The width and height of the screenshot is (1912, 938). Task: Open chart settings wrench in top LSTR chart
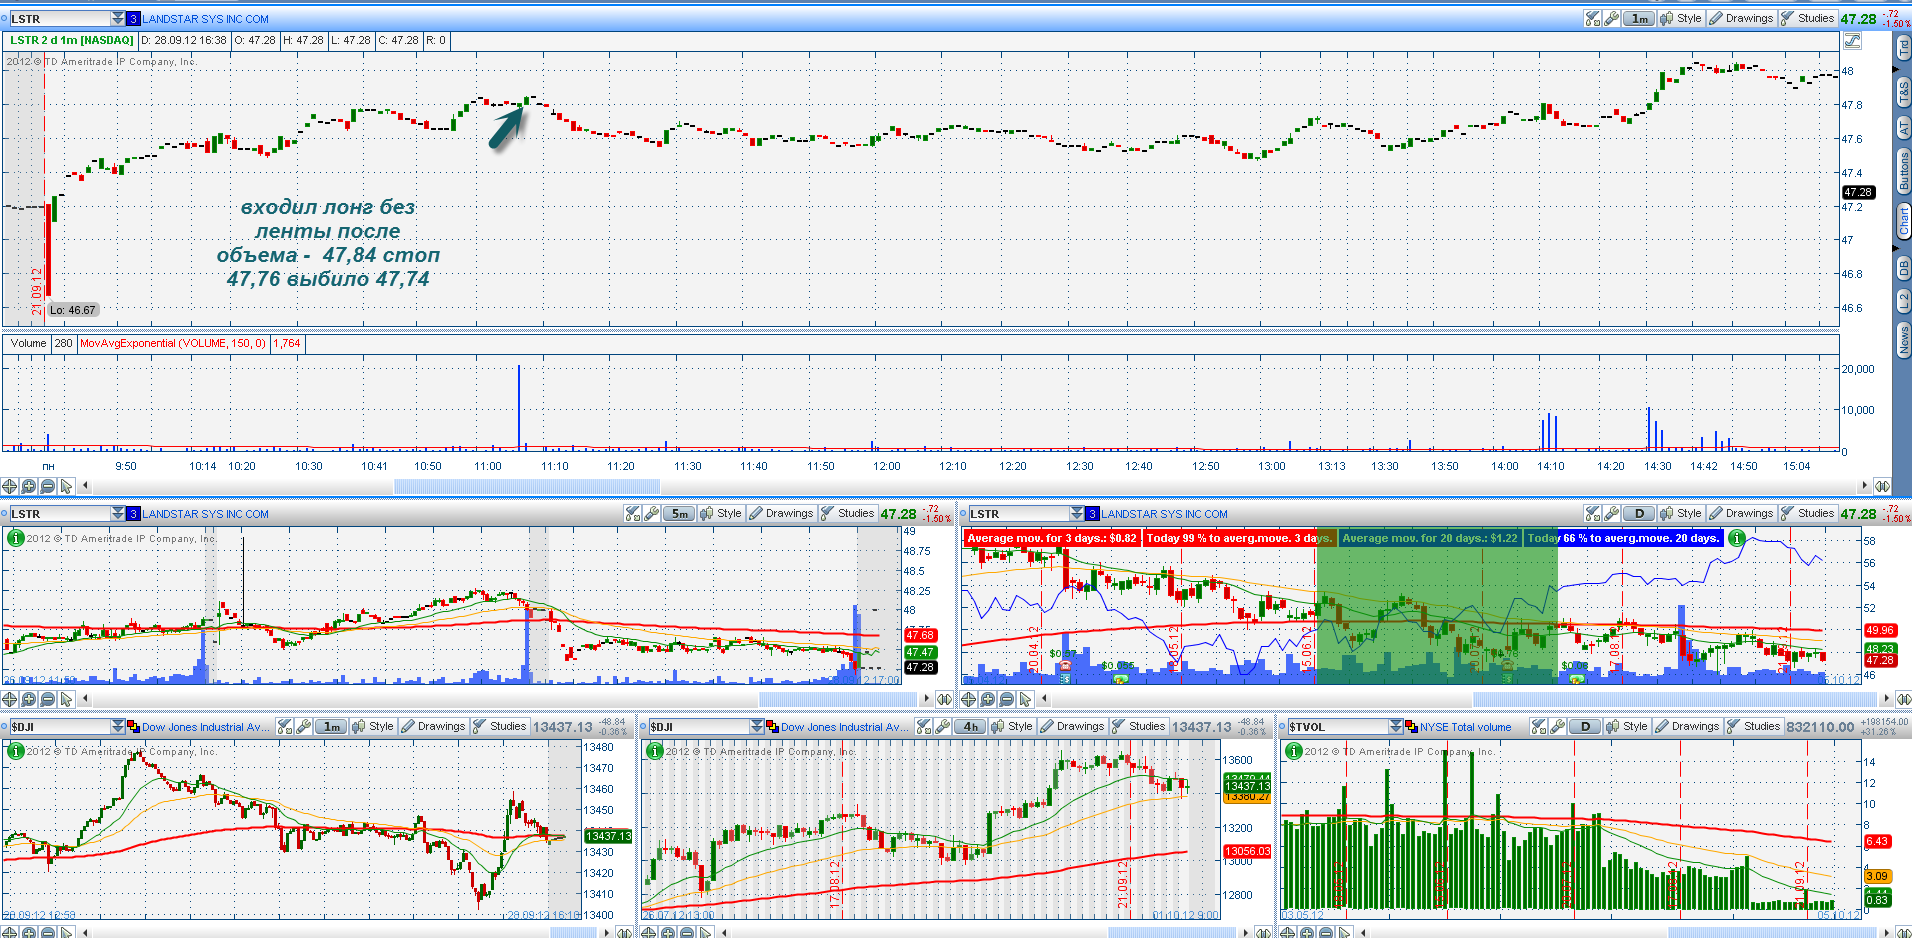pyautogui.click(x=1612, y=18)
